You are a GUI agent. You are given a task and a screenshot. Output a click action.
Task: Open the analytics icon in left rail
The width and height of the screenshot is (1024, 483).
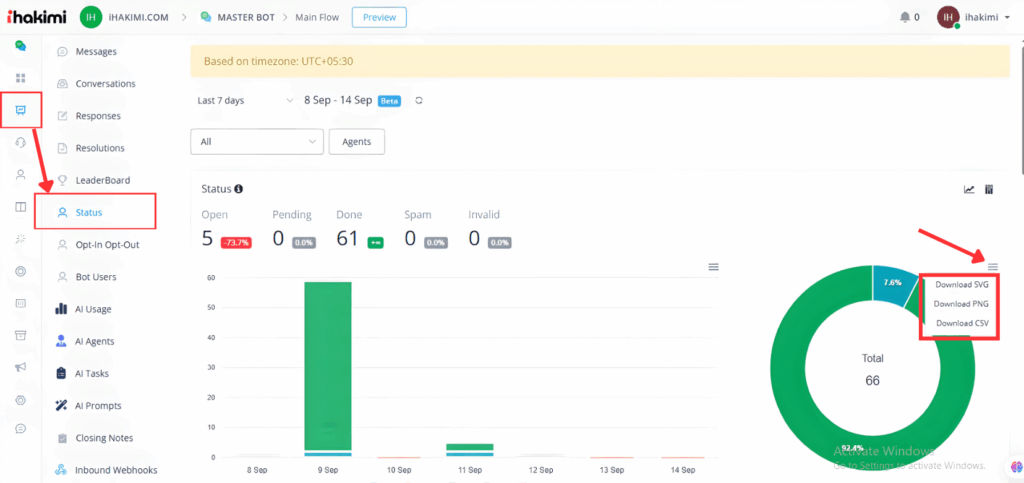pyautogui.click(x=20, y=110)
